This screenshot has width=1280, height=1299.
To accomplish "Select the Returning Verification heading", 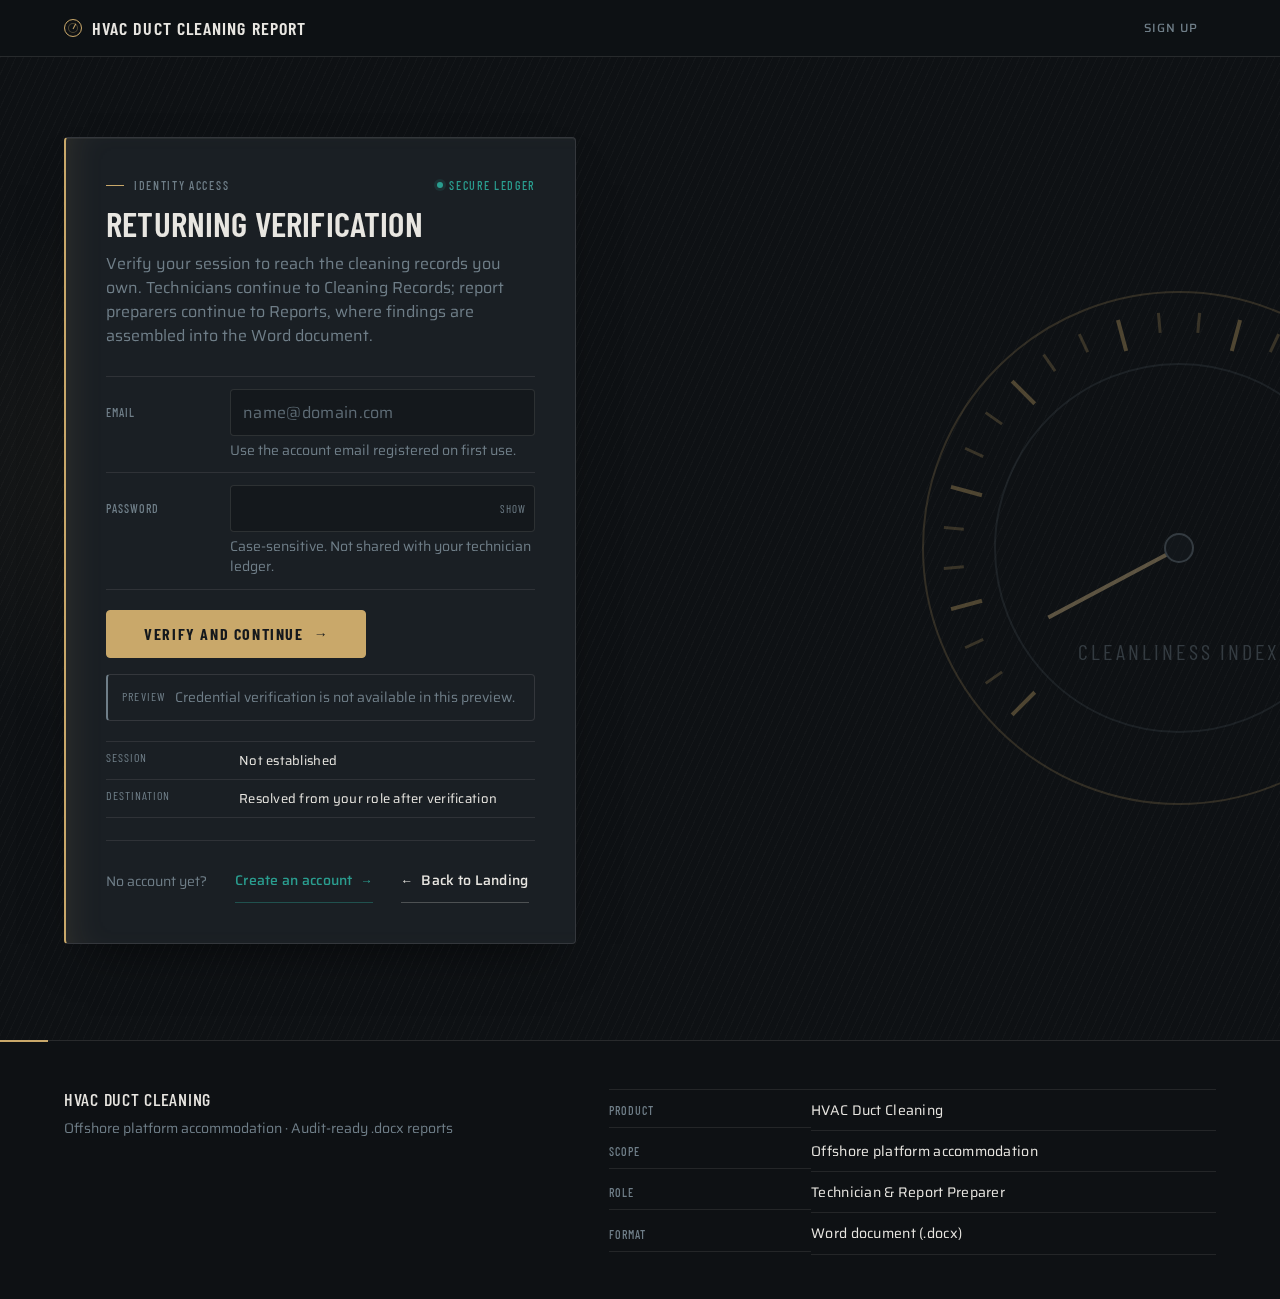I will click(265, 224).
